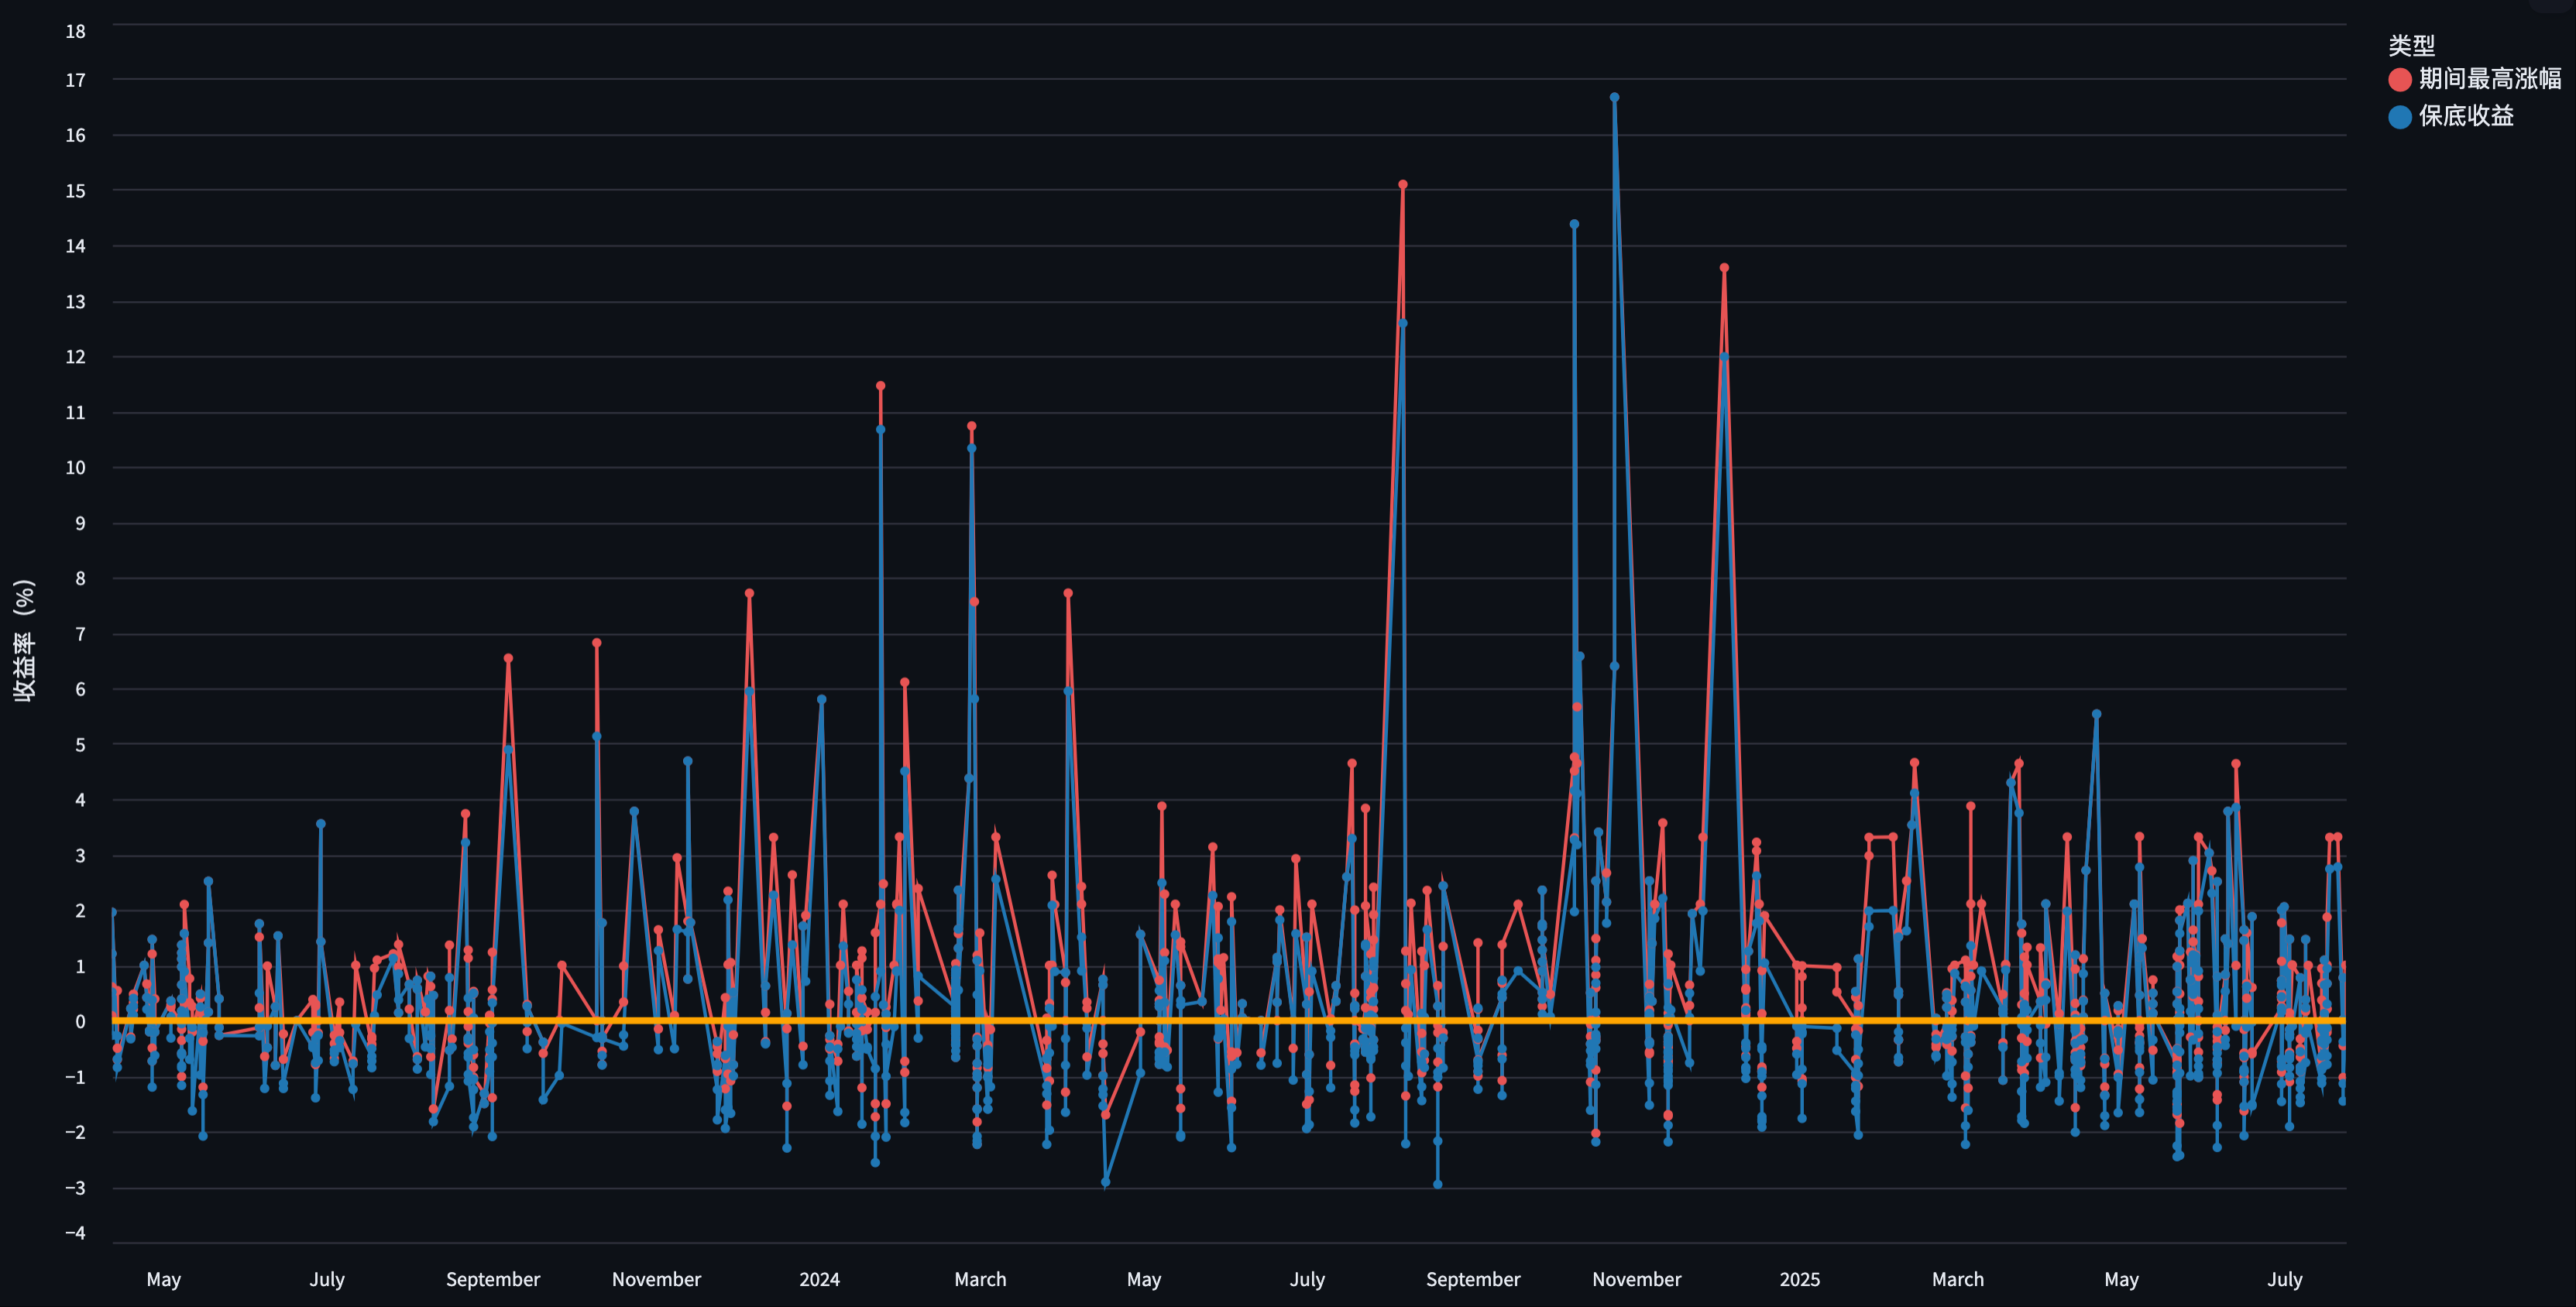Click the red peak point near 13.6
2576x1307 pixels.
click(1724, 268)
